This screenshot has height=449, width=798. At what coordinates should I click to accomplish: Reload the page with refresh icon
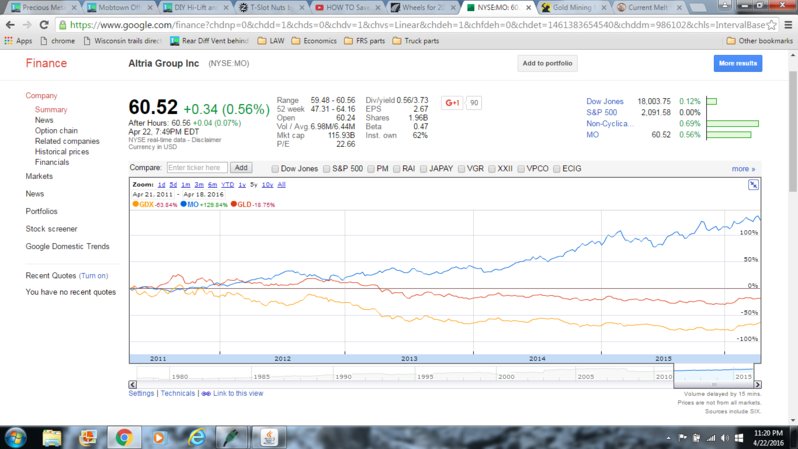pyautogui.click(x=44, y=24)
